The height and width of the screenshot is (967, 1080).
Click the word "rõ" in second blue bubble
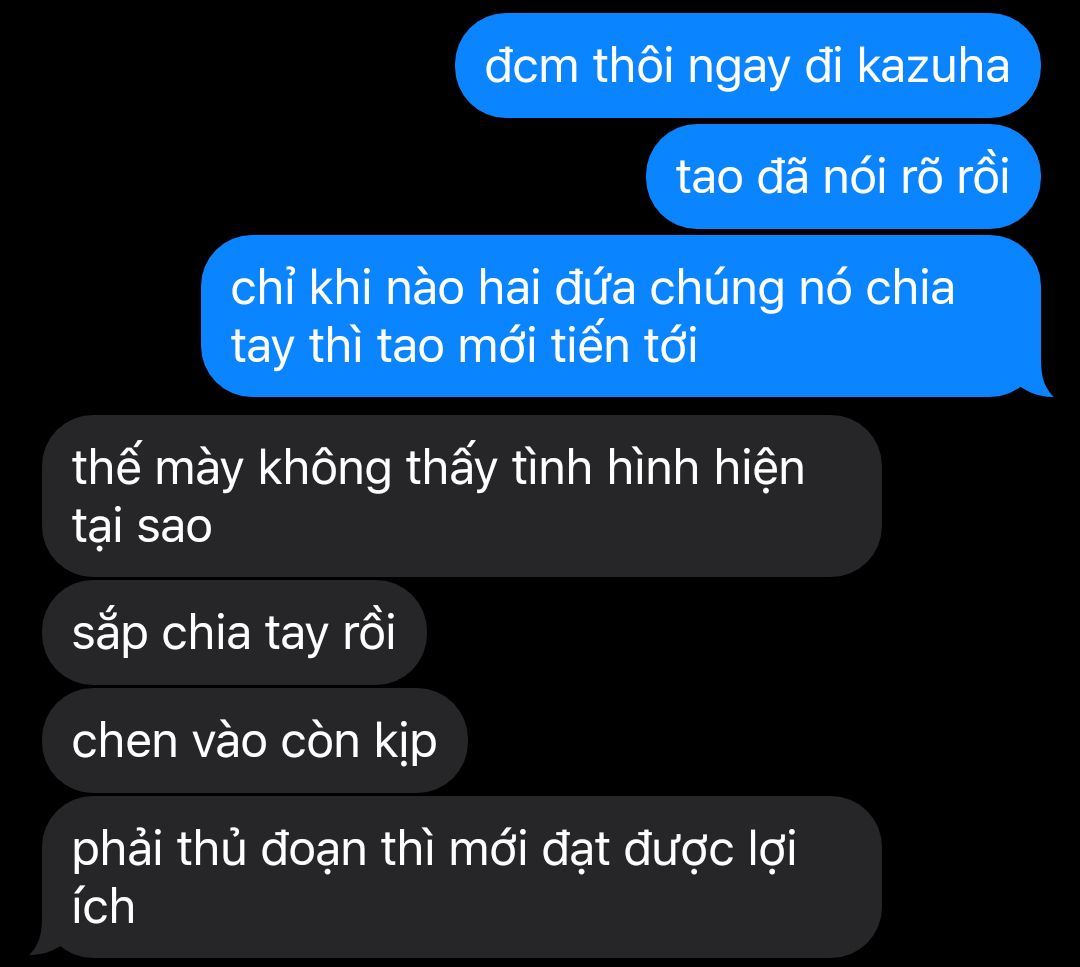click(x=922, y=176)
